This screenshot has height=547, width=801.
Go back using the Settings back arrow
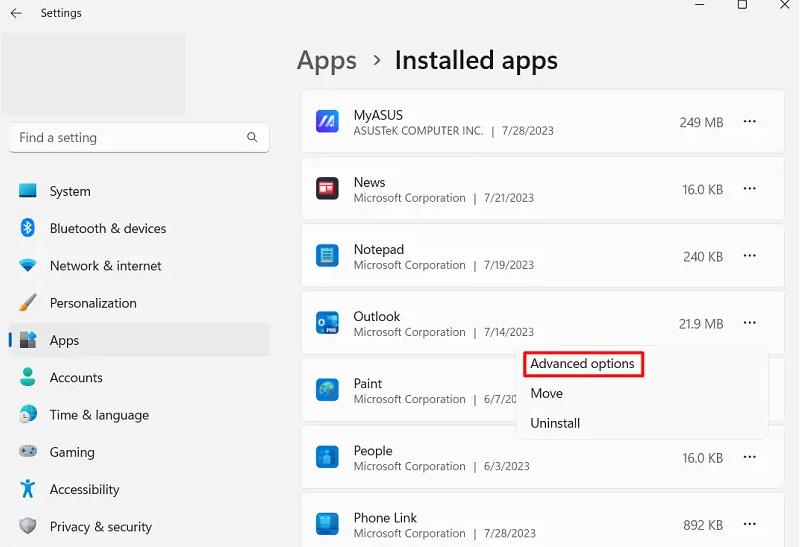(16, 13)
